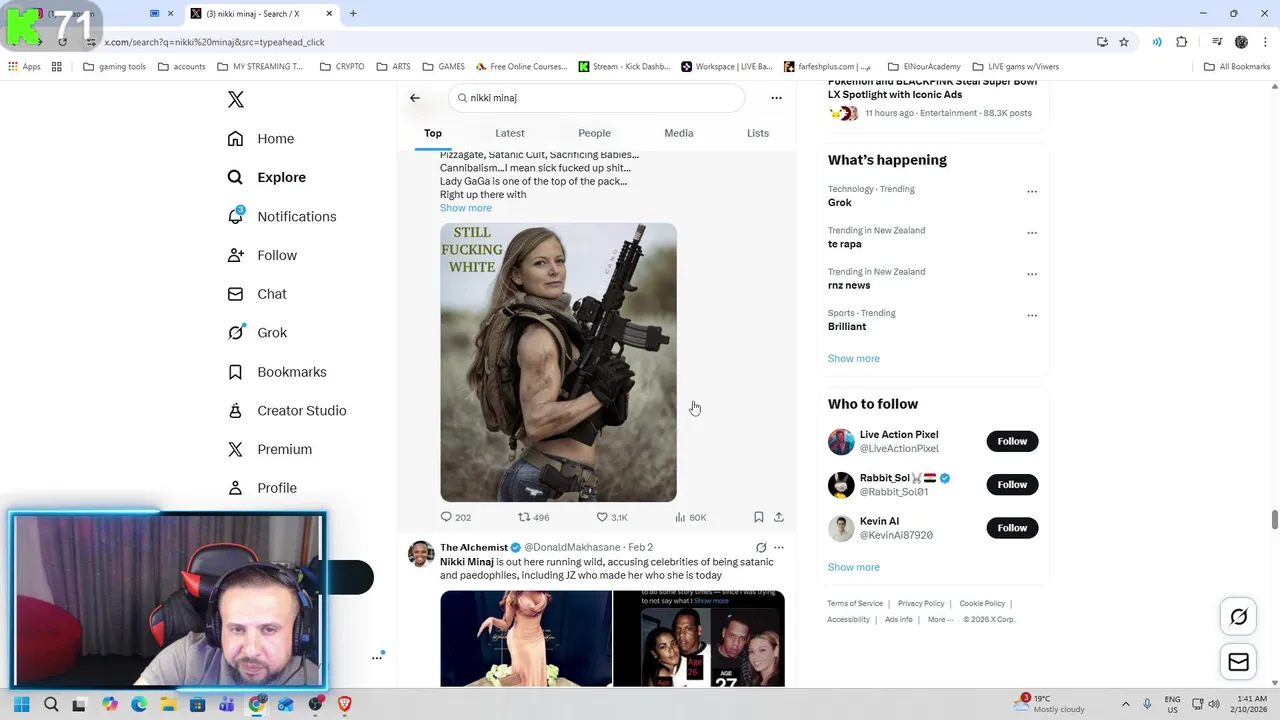This screenshot has width=1280, height=720.
Task: Click the back arrow beside search box
Action: pyautogui.click(x=415, y=98)
